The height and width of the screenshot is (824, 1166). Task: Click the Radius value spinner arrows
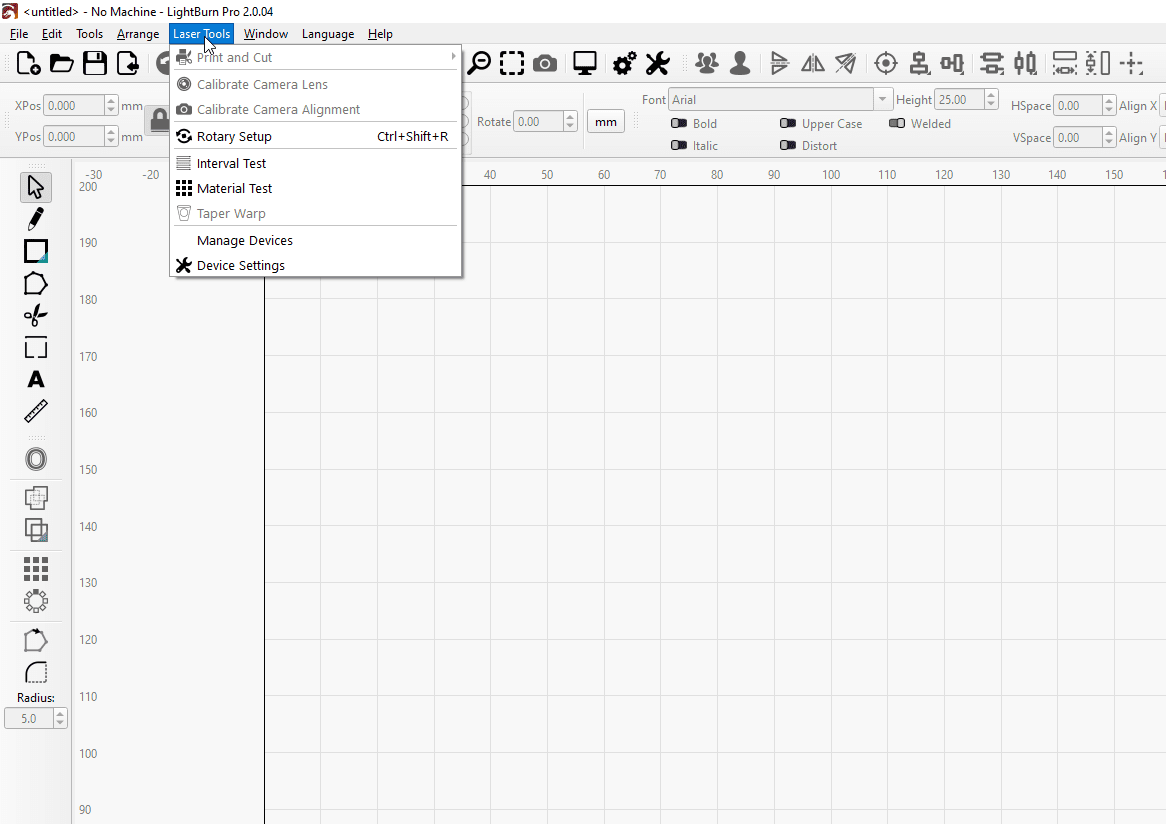point(60,718)
